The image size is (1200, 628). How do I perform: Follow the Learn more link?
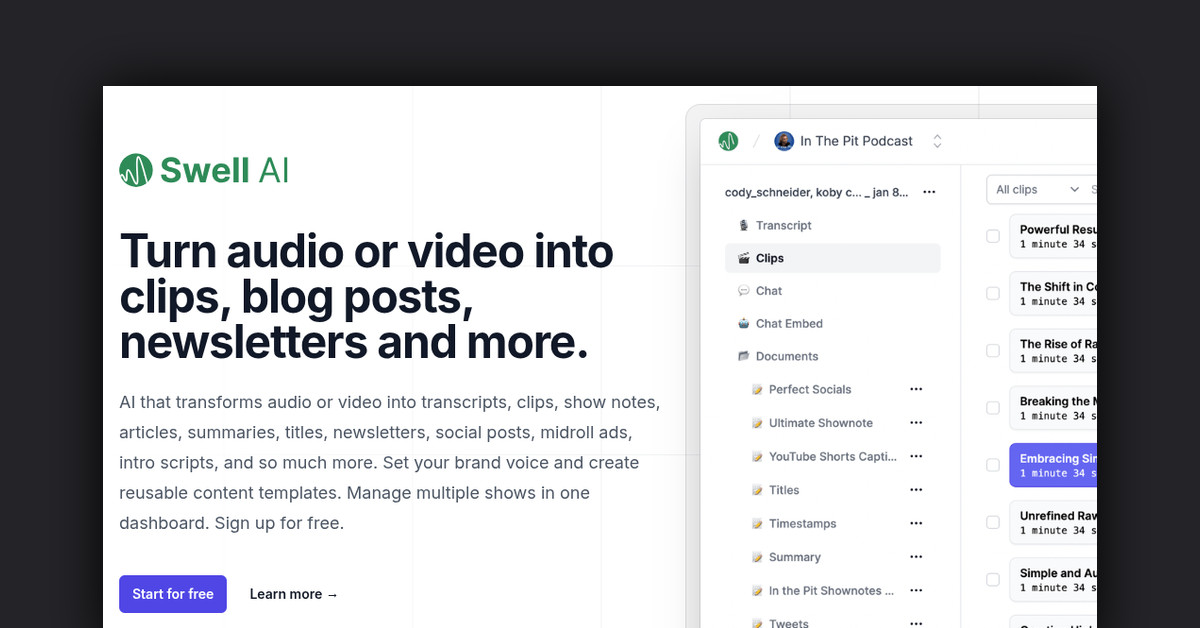[294, 594]
